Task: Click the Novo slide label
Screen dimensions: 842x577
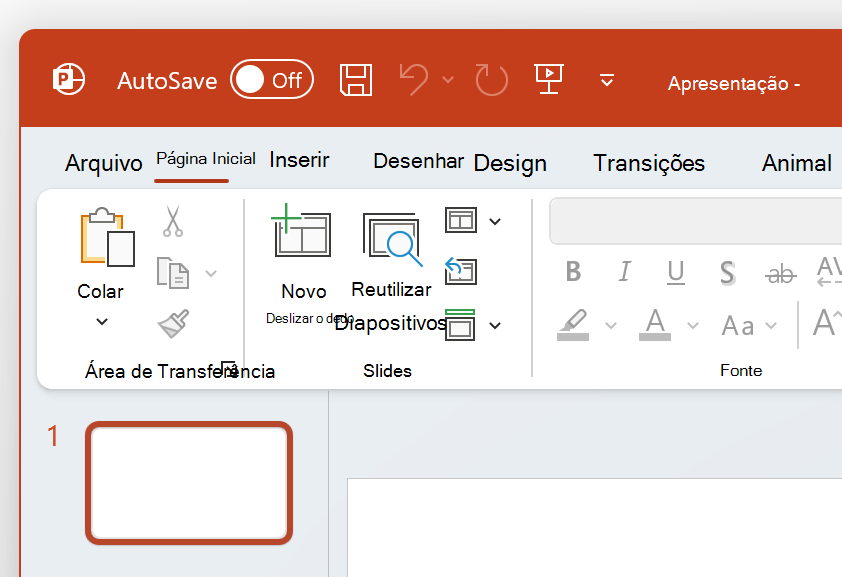Action: pos(304,291)
